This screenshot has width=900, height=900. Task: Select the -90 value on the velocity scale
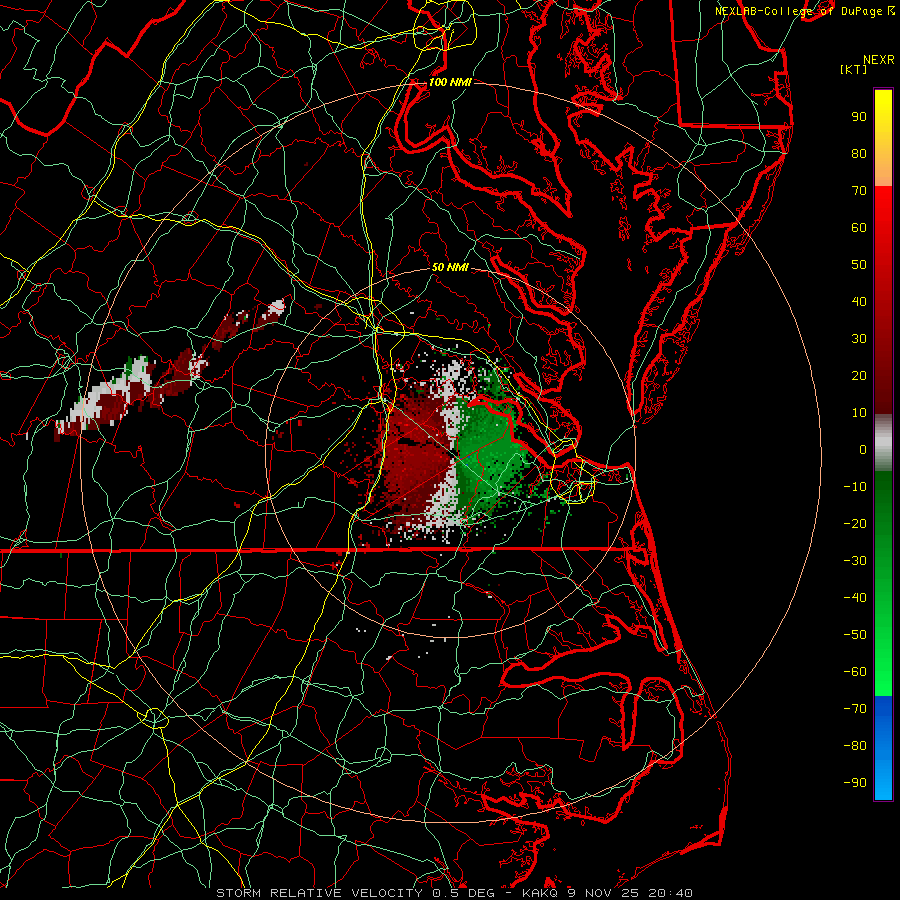[855, 783]
